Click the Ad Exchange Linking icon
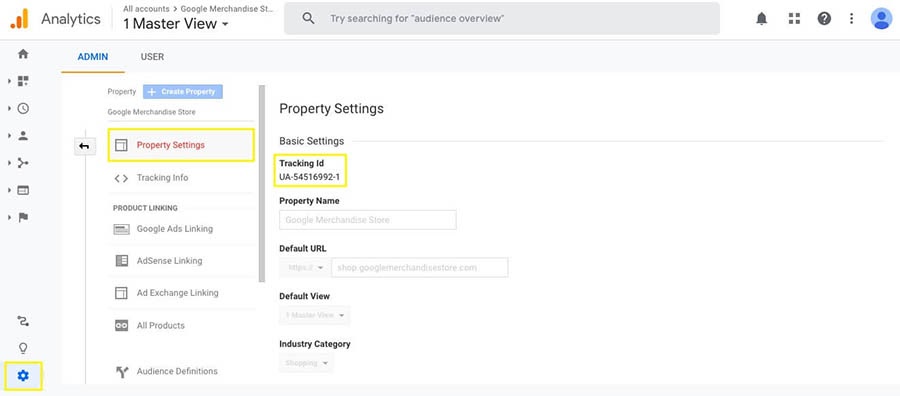Screen dimensions: 900x396 coord(121,293)
